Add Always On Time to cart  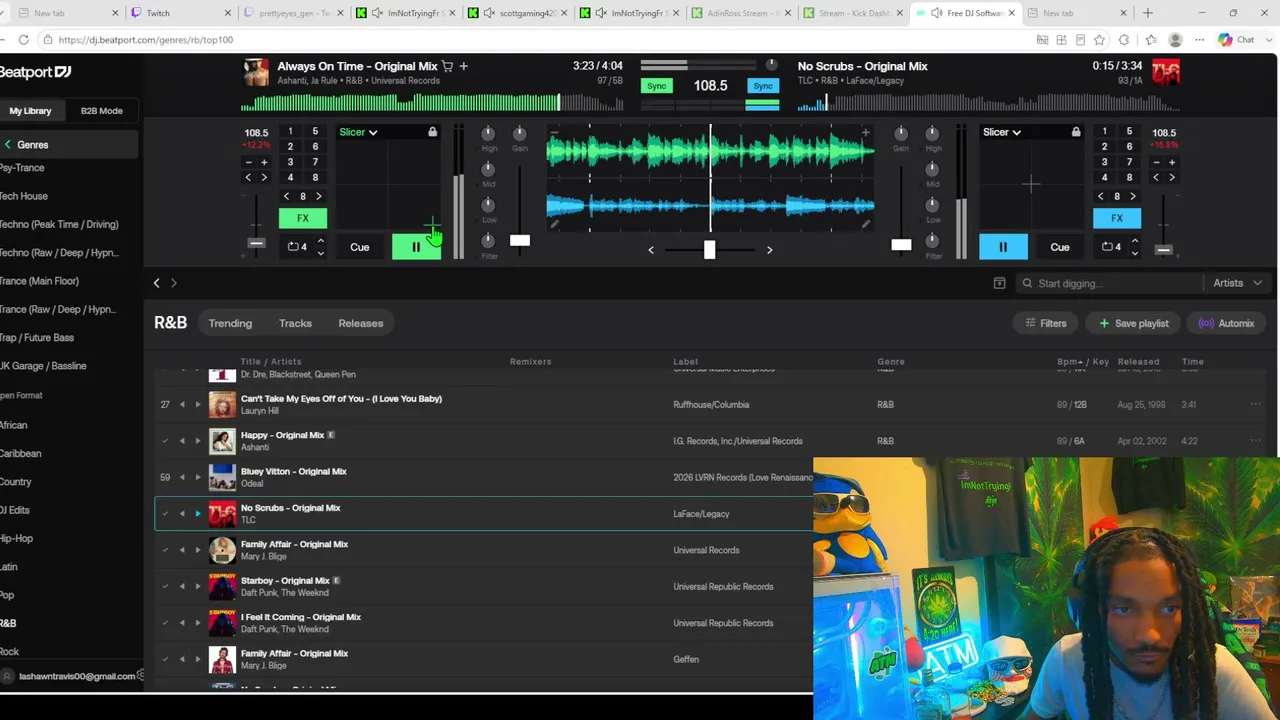coord(447,66)
